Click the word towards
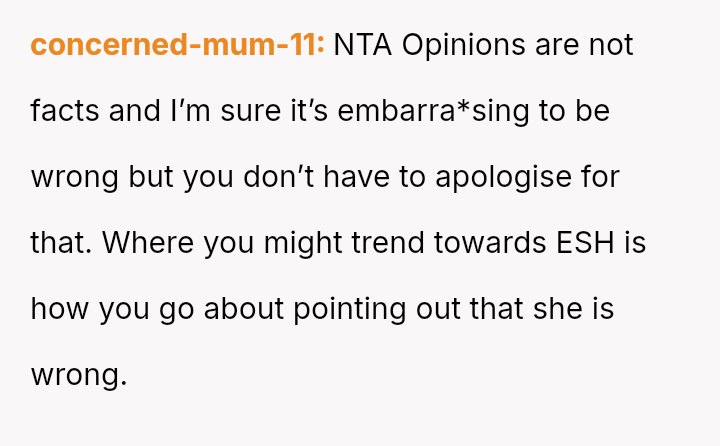 click(492, 243)
